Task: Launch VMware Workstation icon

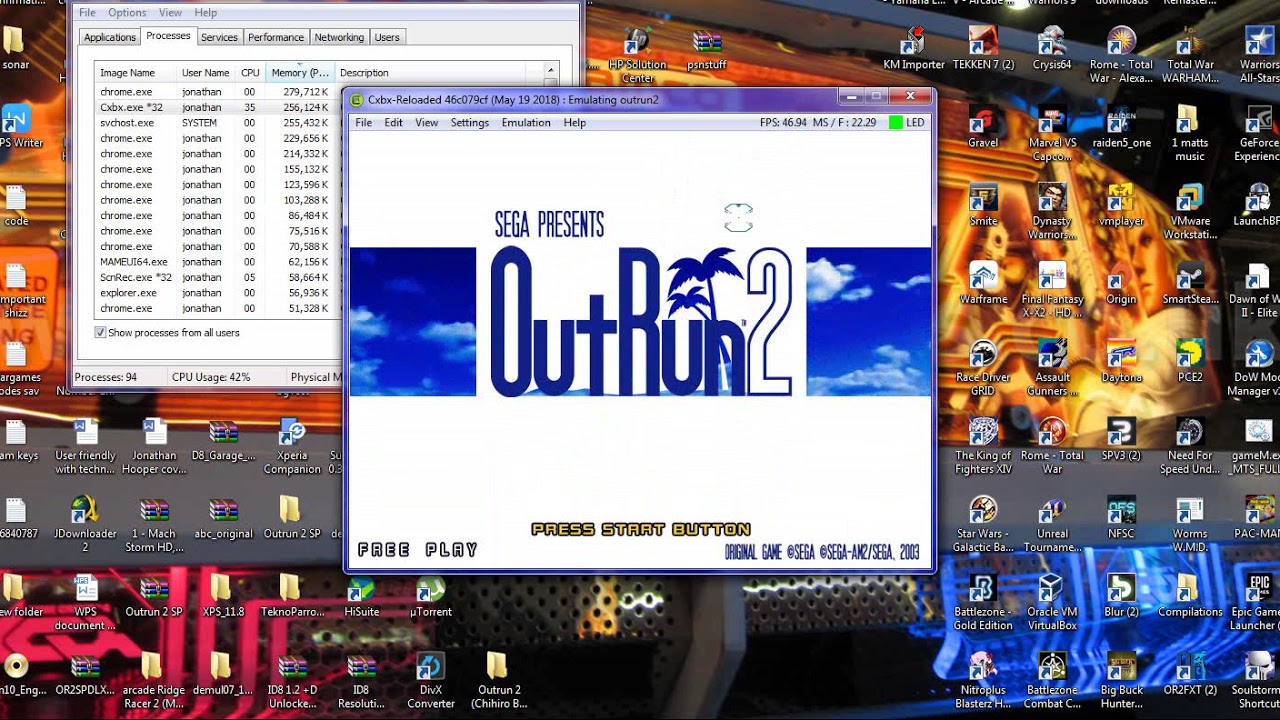Action: tap(1190, 210)
